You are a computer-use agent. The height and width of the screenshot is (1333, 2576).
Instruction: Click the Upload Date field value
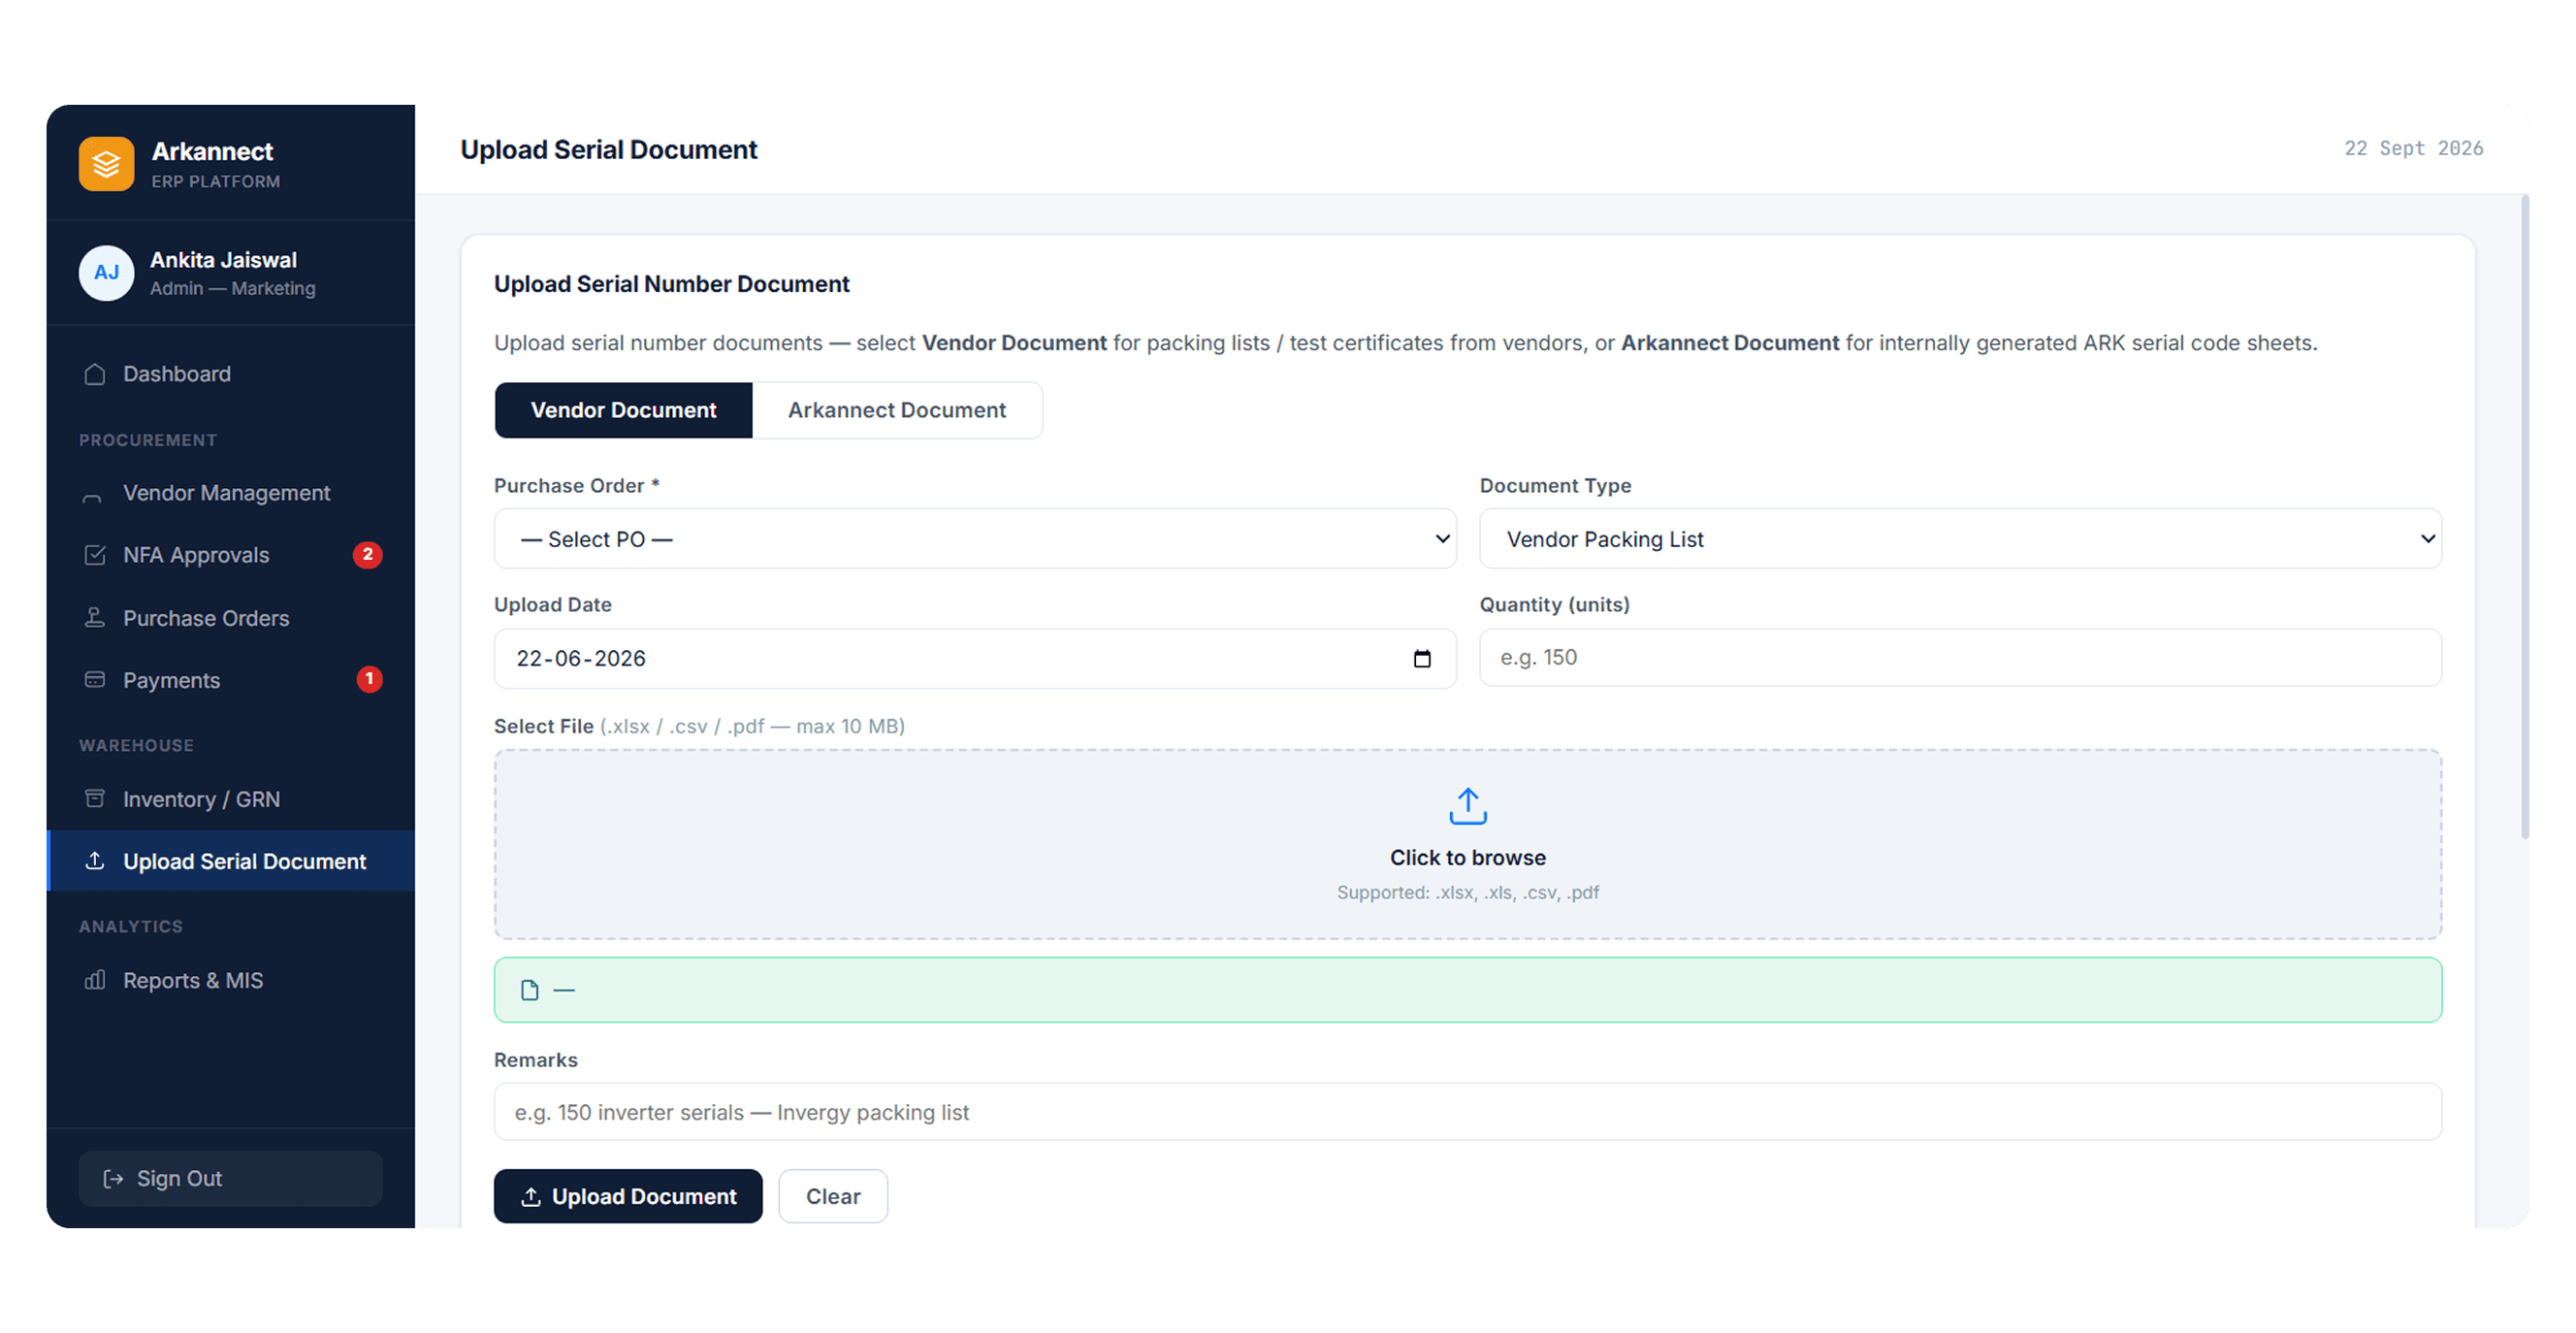[x=581, y=659]
